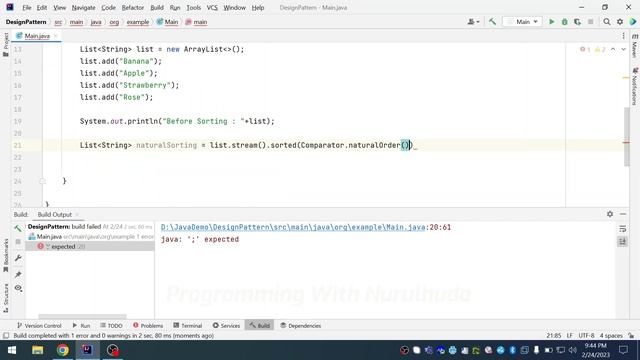Pin the Build Output tab

(x=18, y=274)
